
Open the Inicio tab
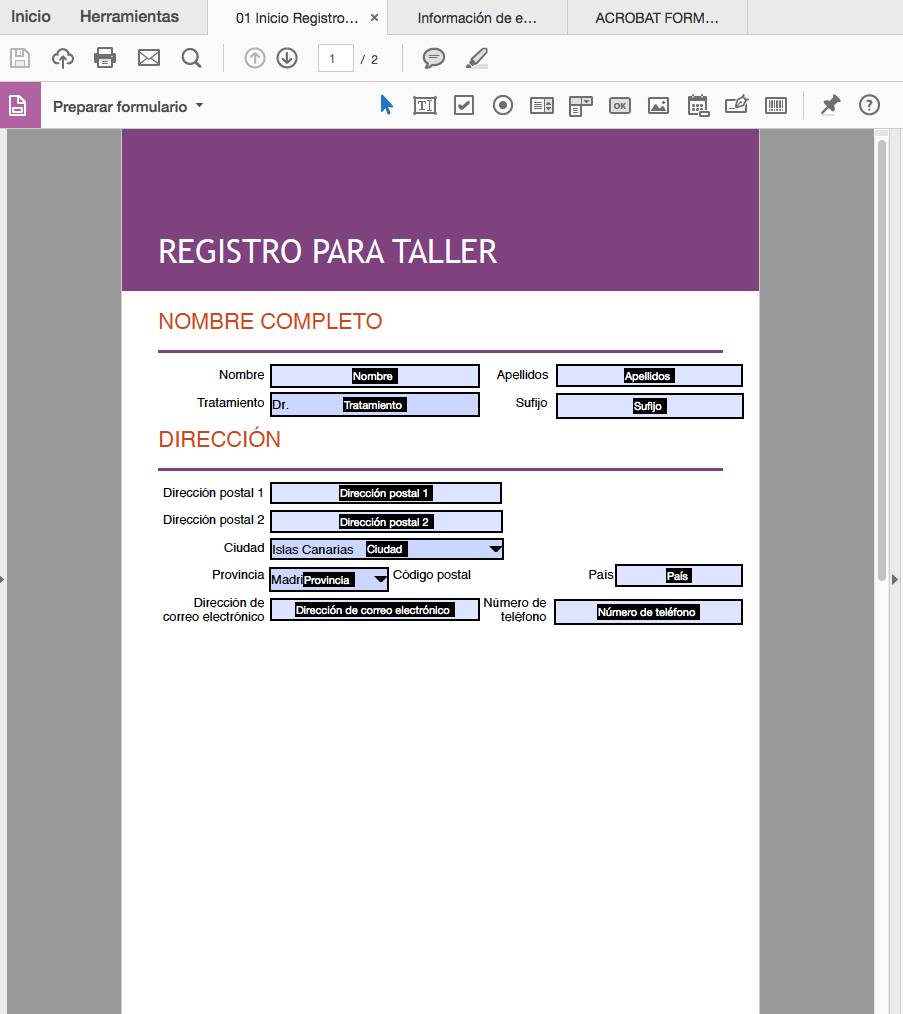(31, 17)
